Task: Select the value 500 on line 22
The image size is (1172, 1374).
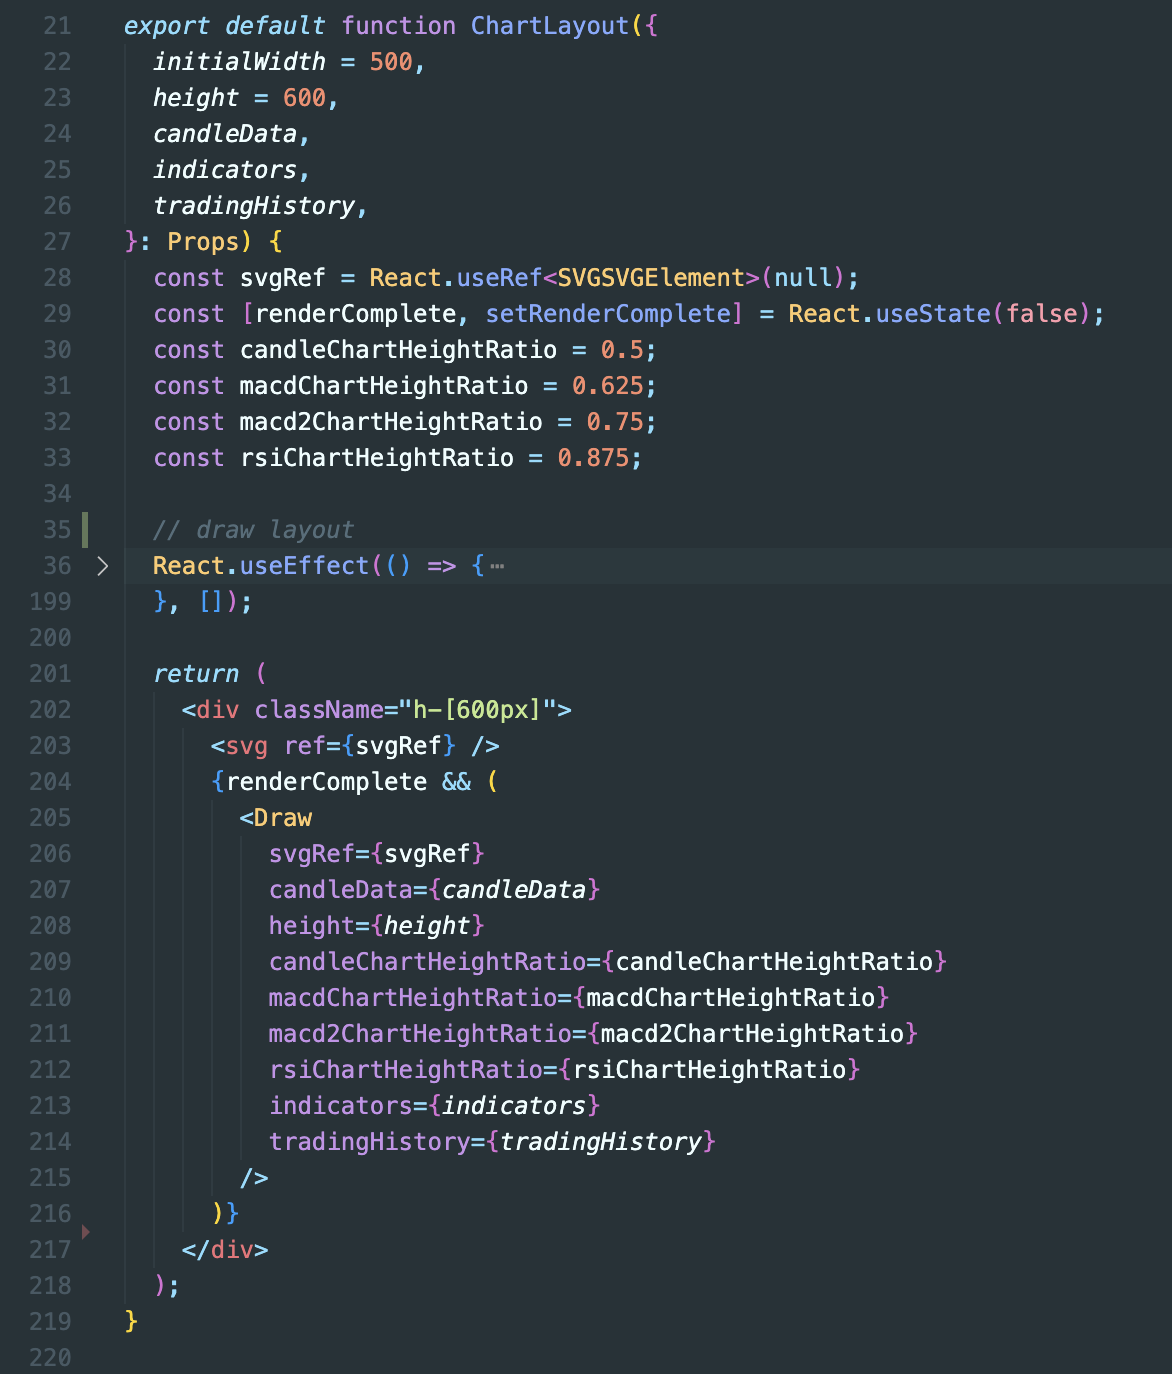Action: tap(391, 62)
